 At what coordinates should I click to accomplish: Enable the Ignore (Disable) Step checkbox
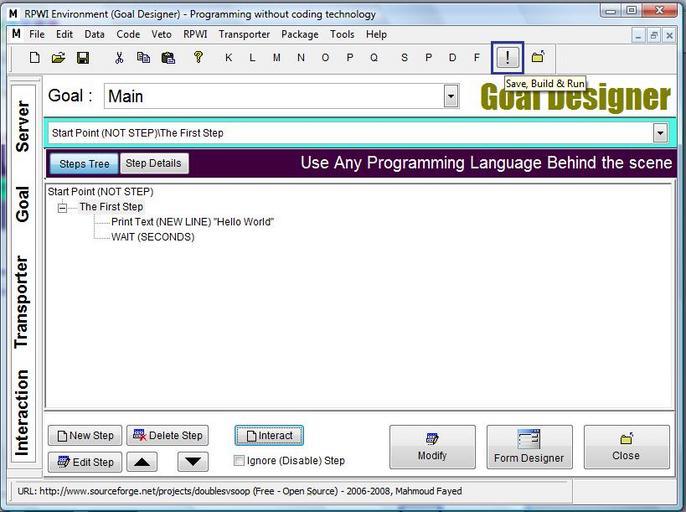239,461
